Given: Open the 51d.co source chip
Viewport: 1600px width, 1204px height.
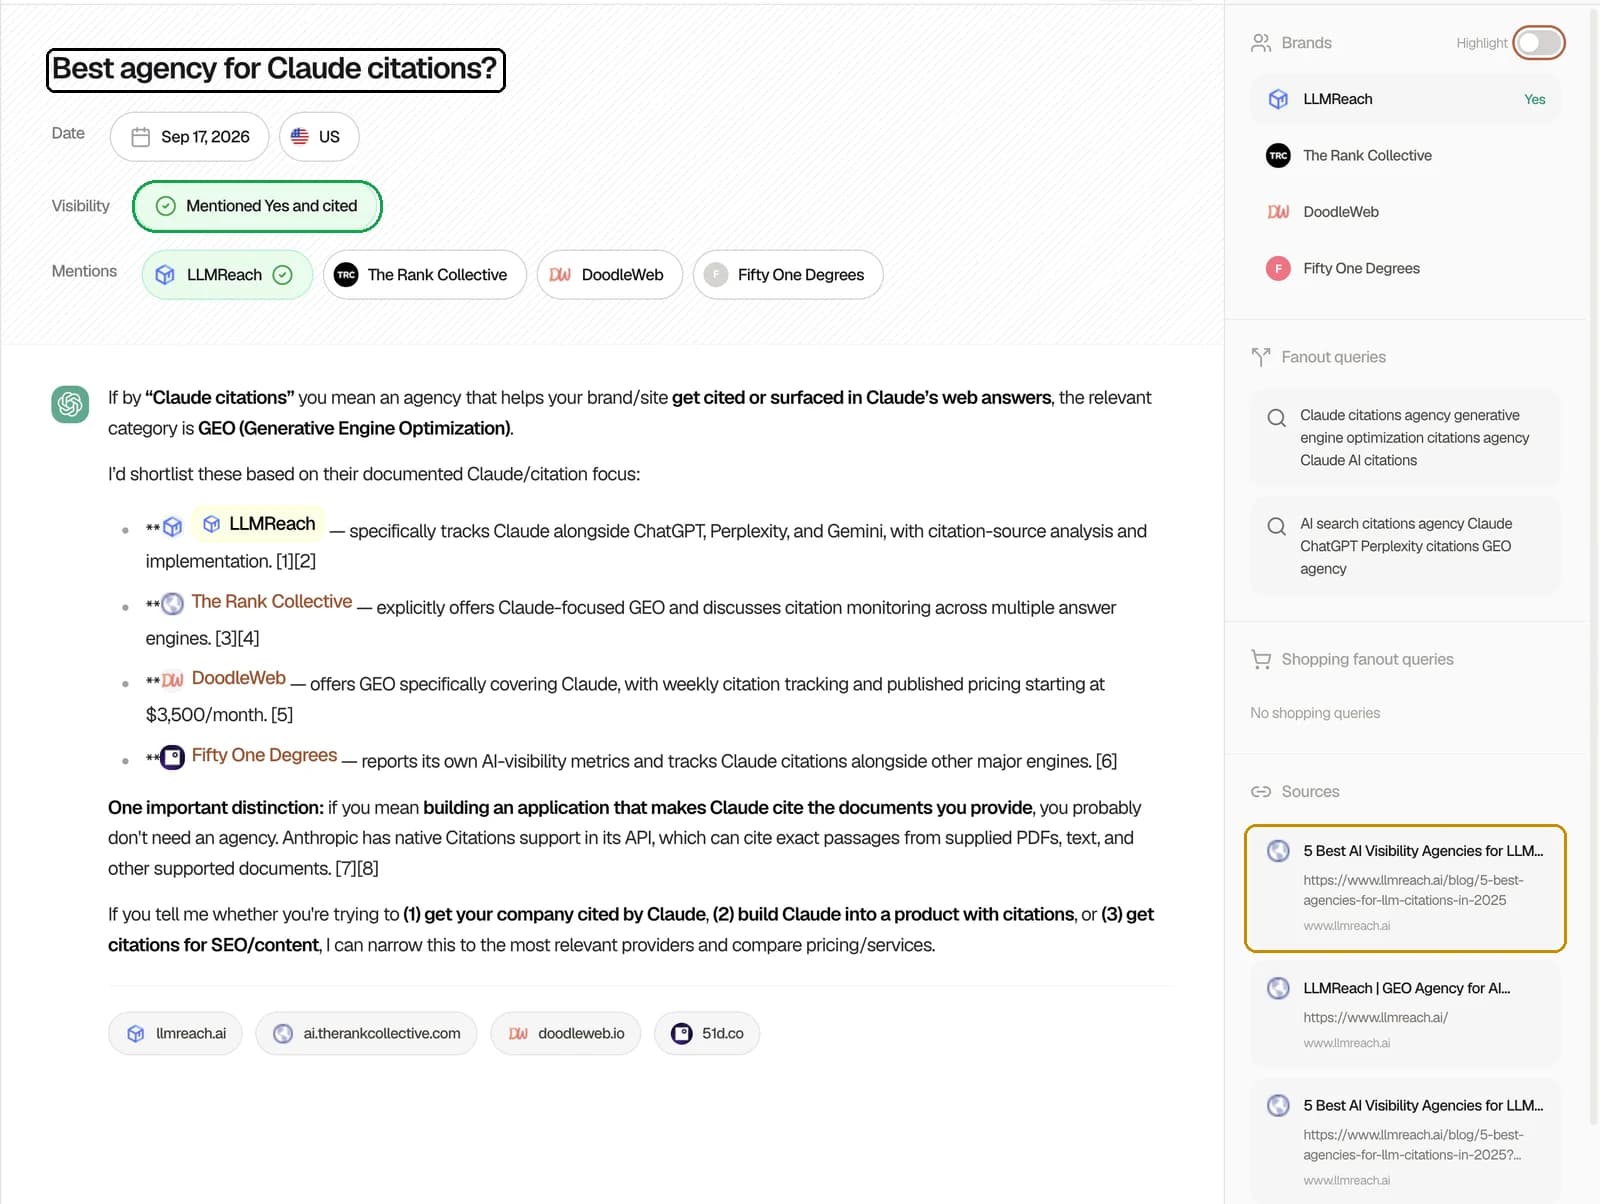Looking at the screenshot, I should click(707, 1034).
